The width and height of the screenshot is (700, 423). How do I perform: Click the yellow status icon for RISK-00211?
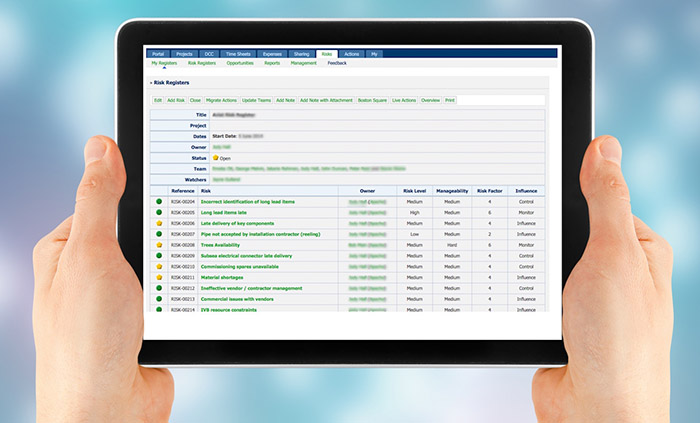pyautogui.click(x=159, y=277)
